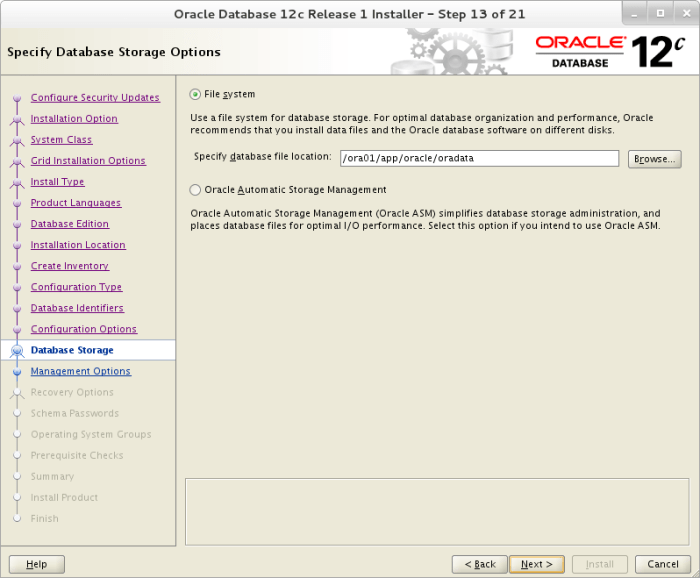The height and width of the screenshot is (578, 700).
Task: Click step marker beside Configuration Options
Action: click(x=17, y=329)
